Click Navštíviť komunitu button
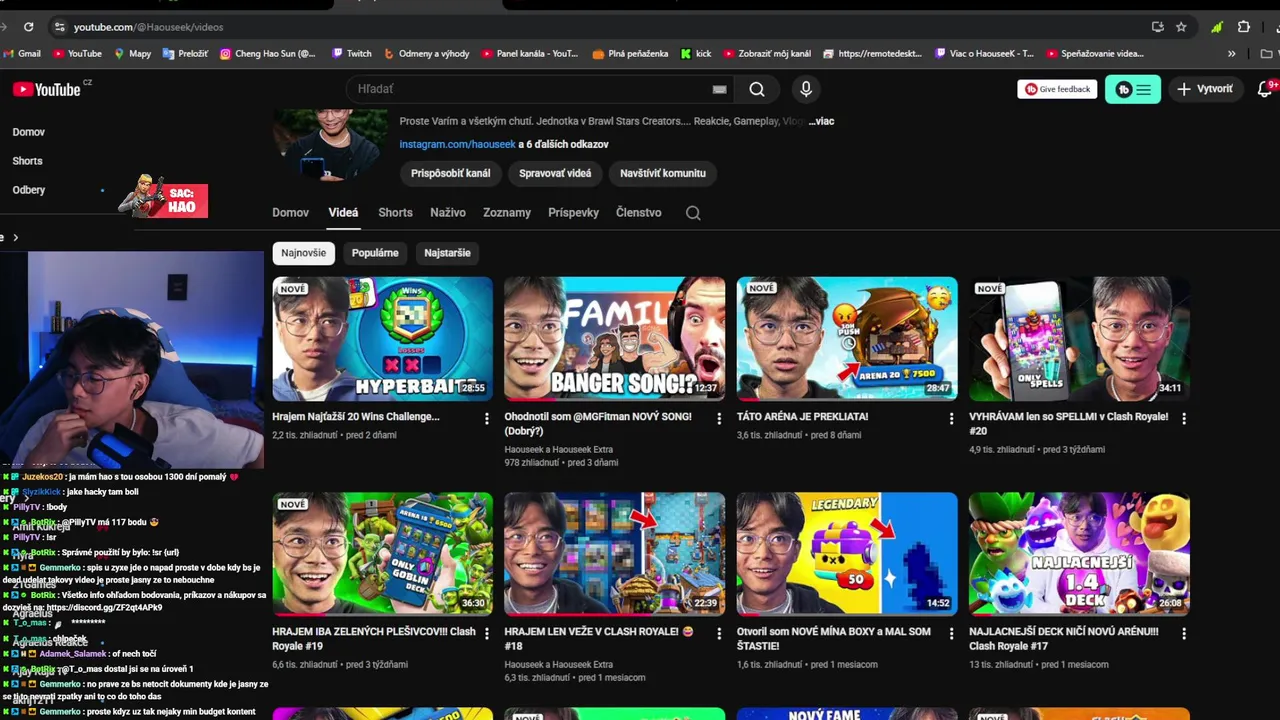Viewport: 1280px width, 720px height. (663, 173)
